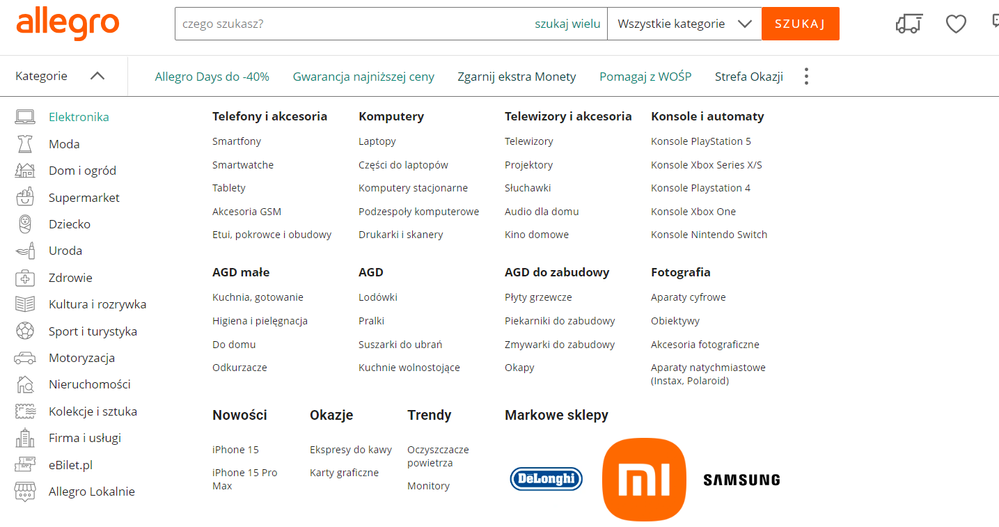
Task: Open Strefa Okazji tab
Action: click(749, 76)
